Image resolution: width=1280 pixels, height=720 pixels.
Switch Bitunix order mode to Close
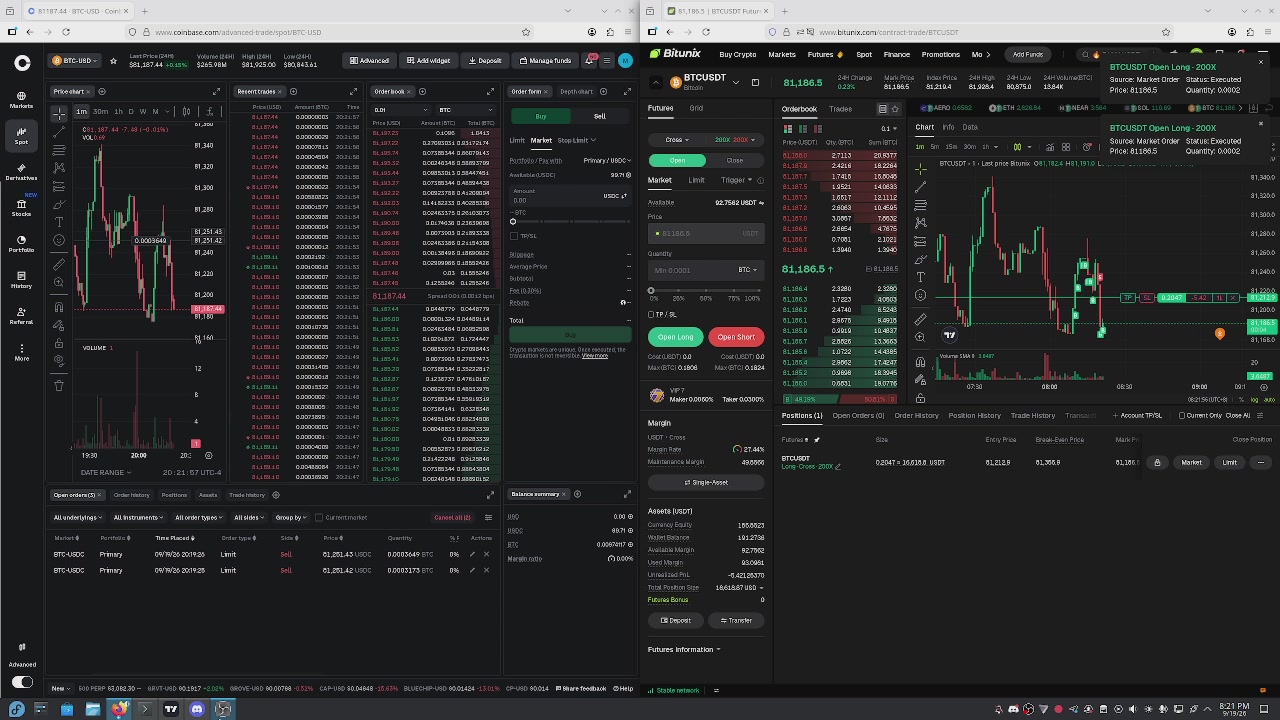[x=735, y=160]
